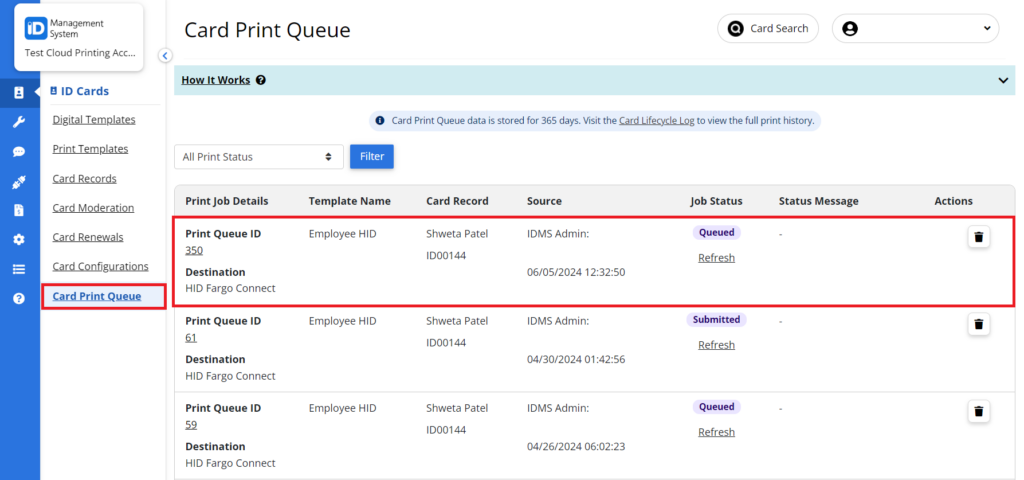
Task: Open the Card Lifecycle Log link
Action: tap(656, 121)
